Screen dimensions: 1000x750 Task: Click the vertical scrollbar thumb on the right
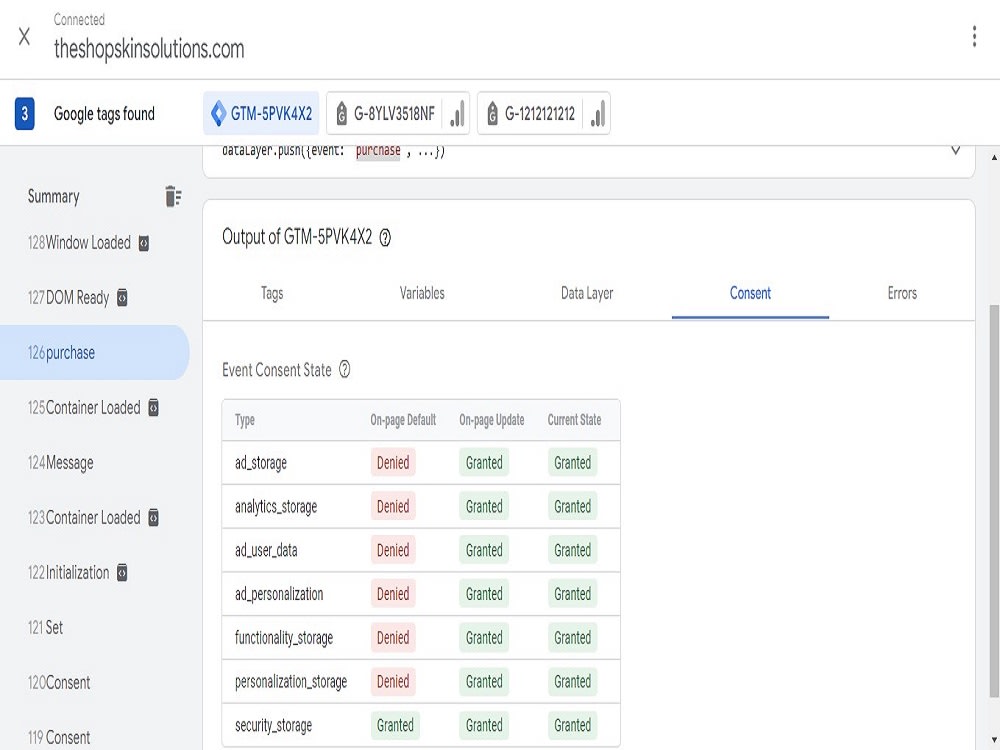[994, 501]
